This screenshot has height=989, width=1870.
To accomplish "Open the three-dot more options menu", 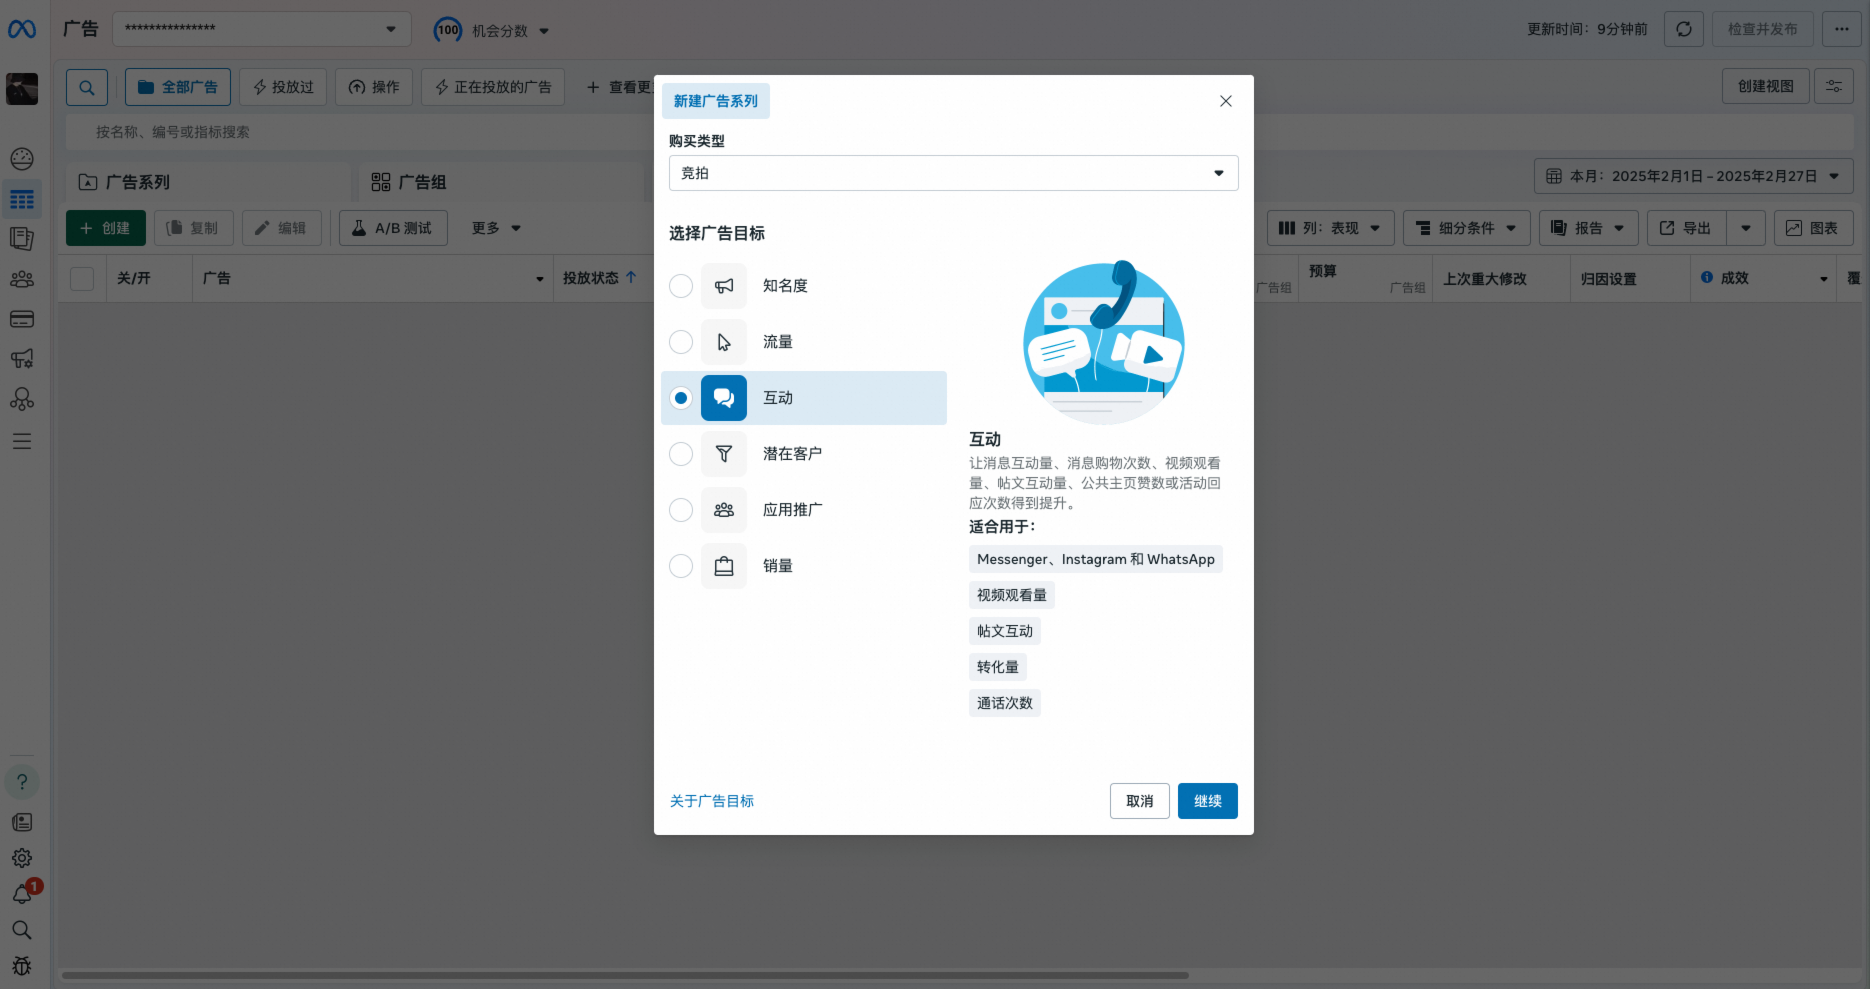I will pyautogui.click(x=1842, y=29).
